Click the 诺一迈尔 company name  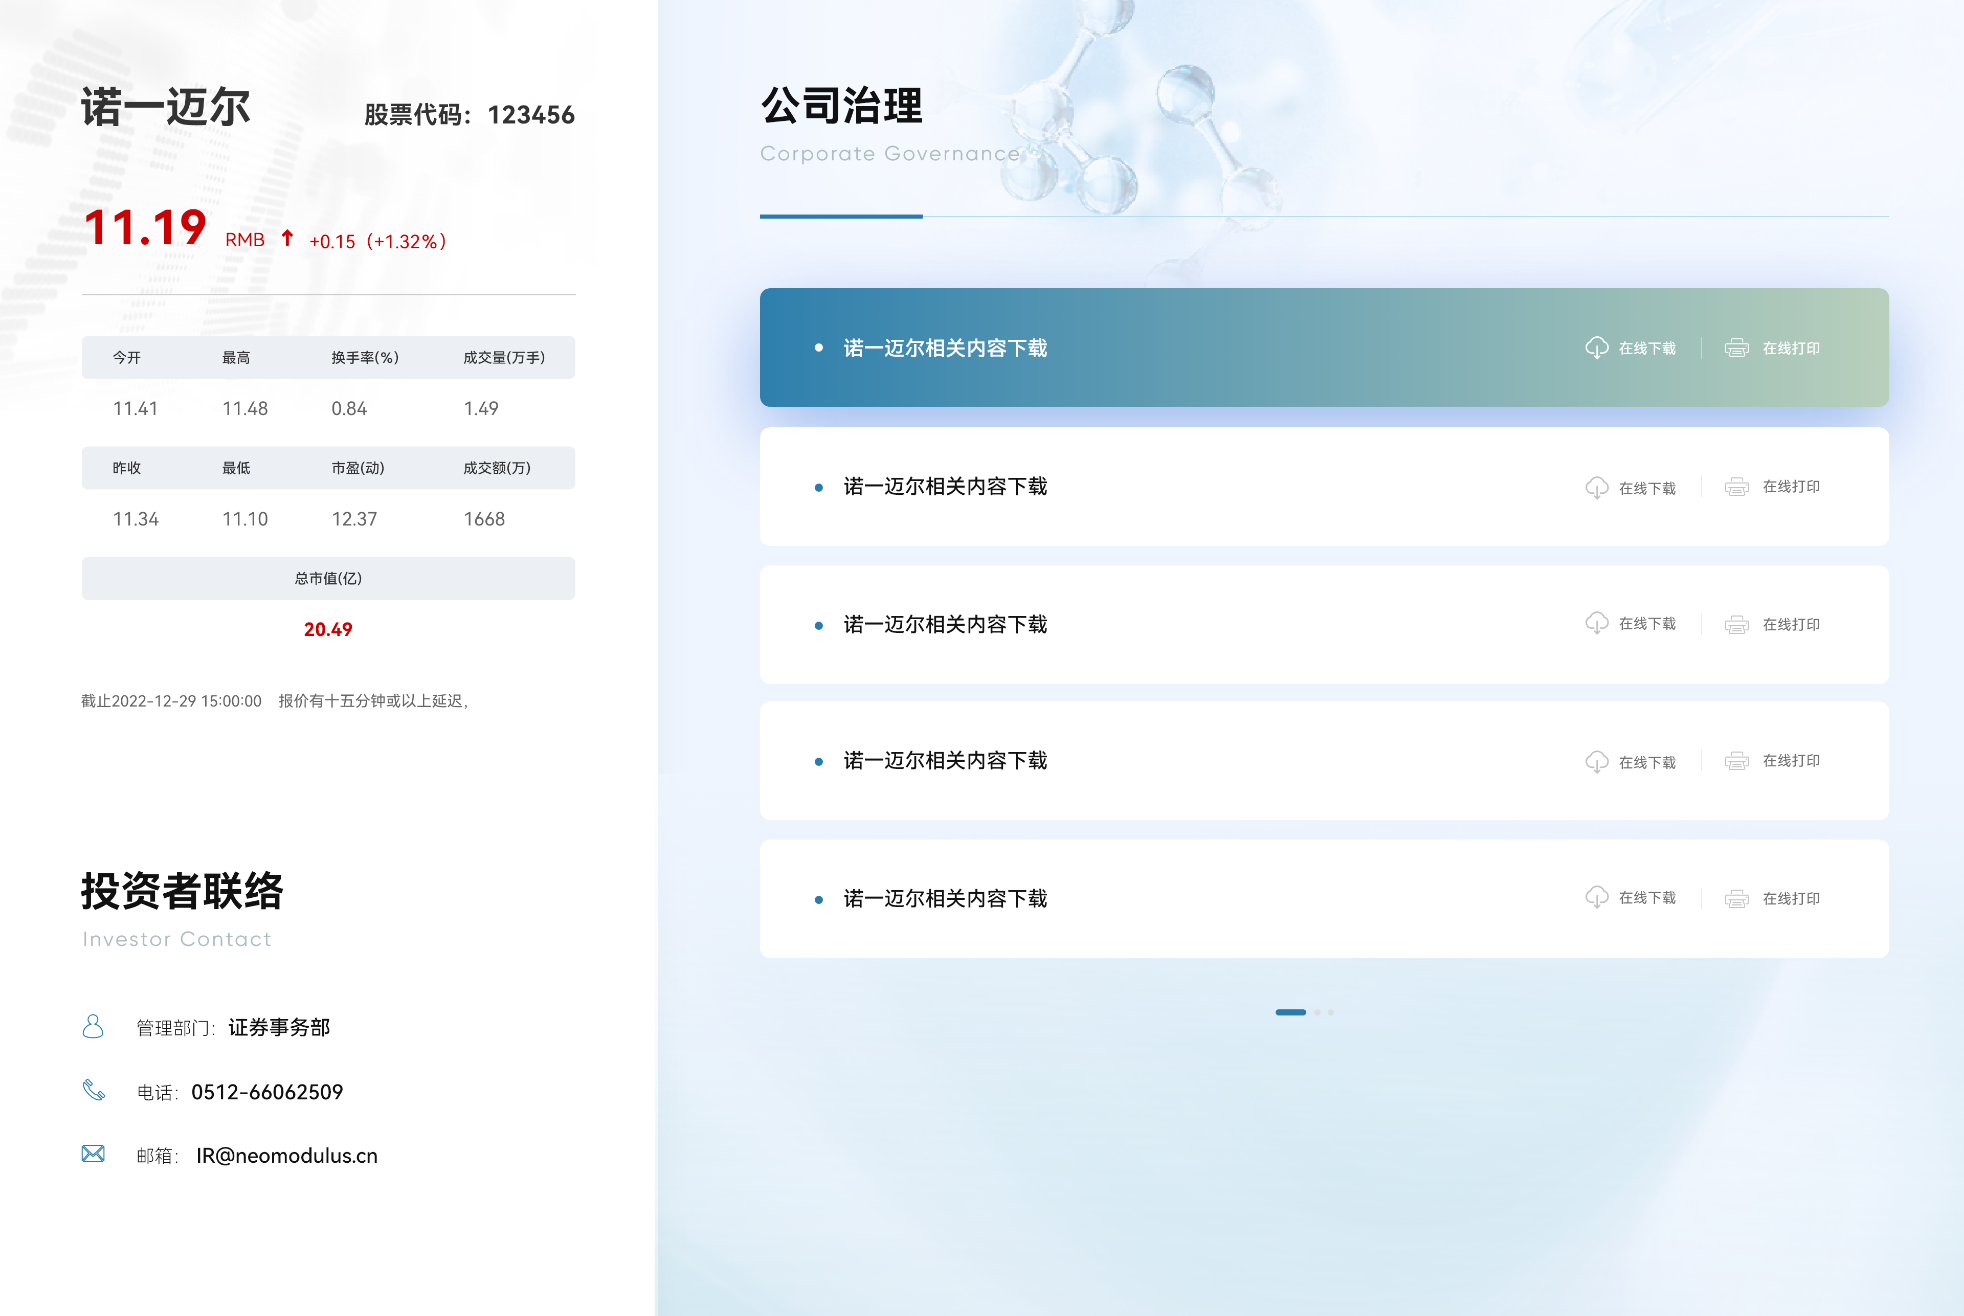(166, 107)
